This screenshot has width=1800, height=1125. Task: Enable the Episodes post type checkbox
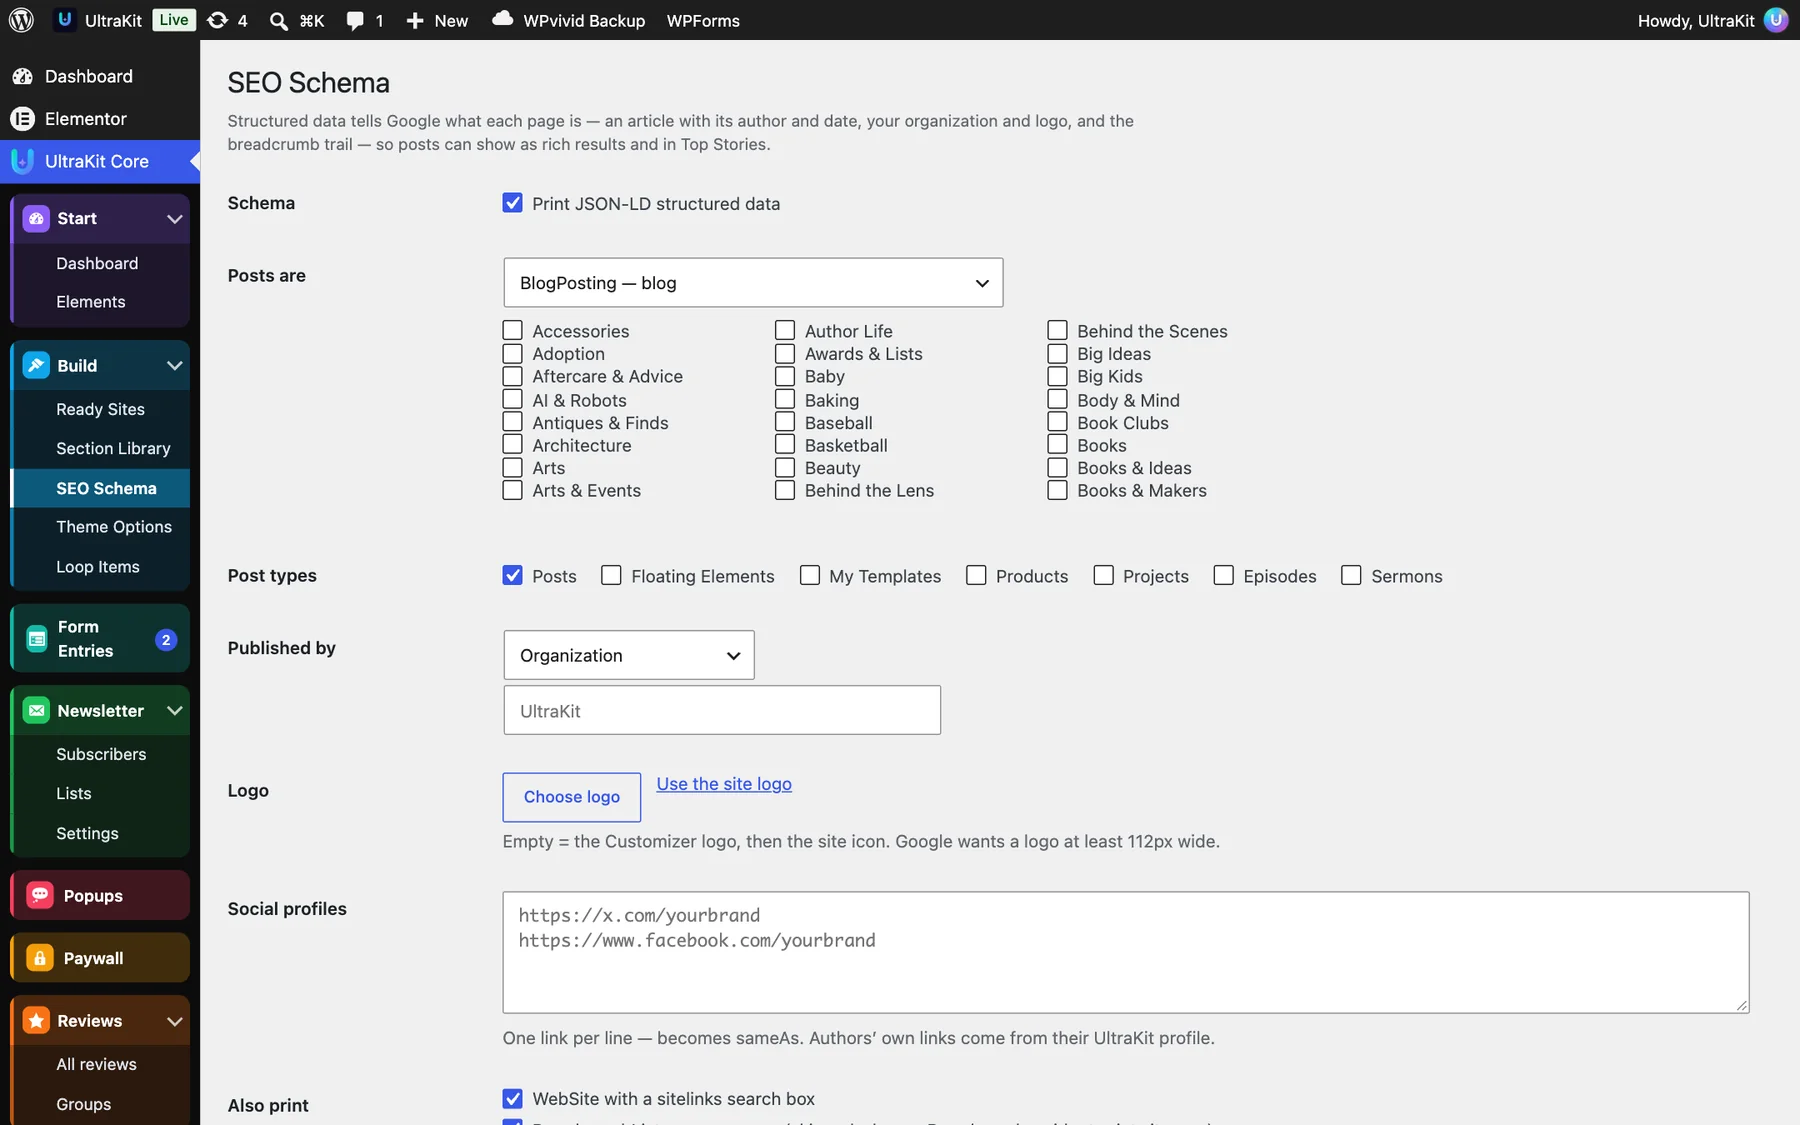[x=1224, y=575]
